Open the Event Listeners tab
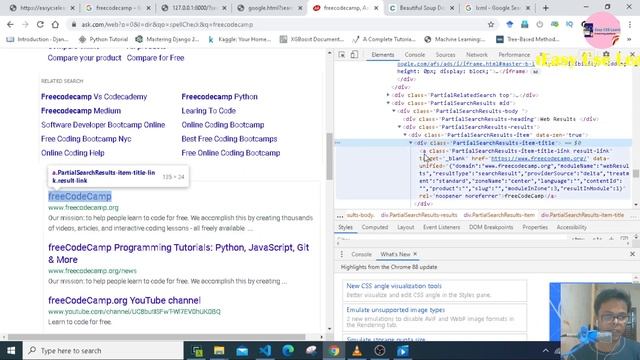This screenshot has width=640, height=360. tap(441, 227)
